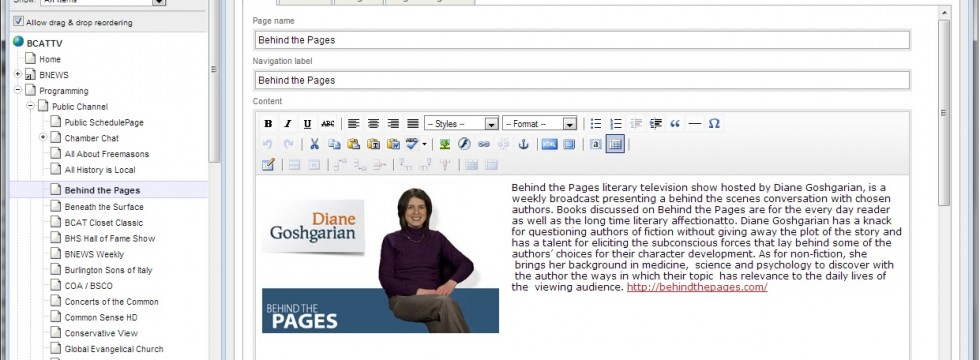The image size is (980, 360).
Task: Align text right
Action: [393, 124]
